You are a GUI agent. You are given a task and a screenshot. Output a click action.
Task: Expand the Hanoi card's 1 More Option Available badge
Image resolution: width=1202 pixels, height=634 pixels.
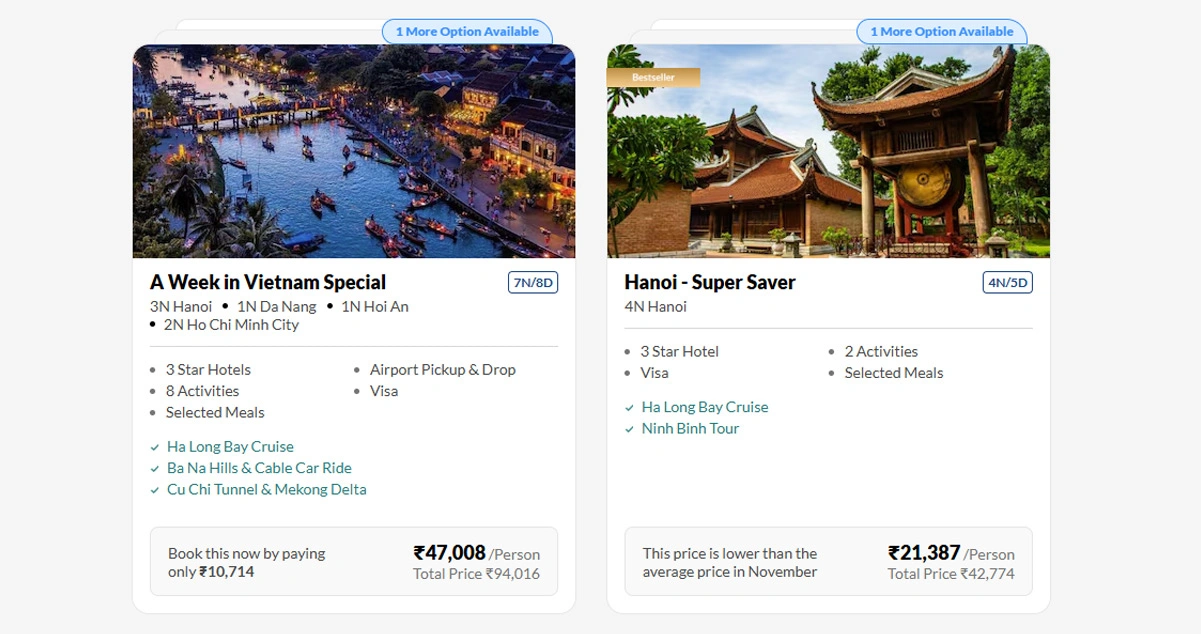coord(941,32)
